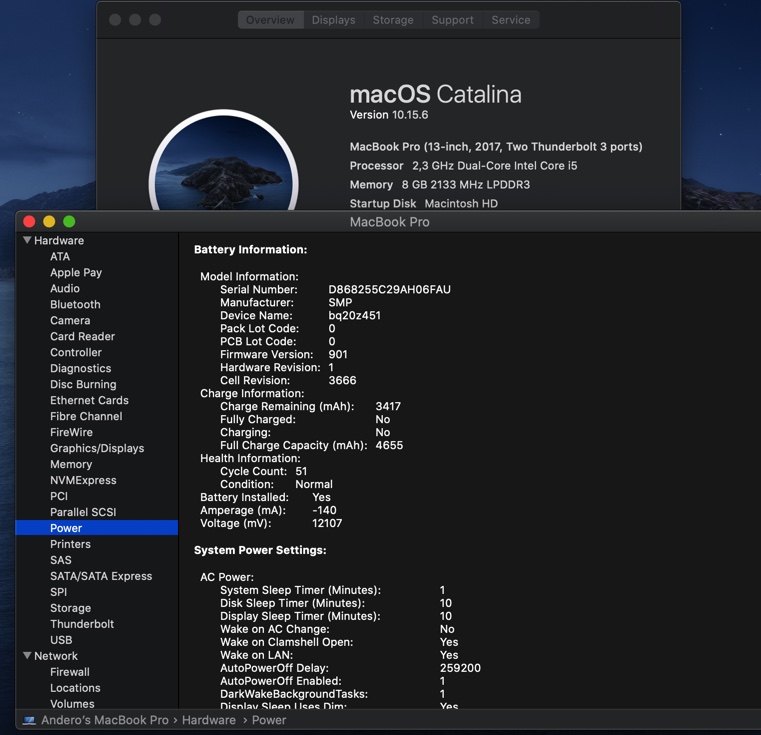Viewport: 761px width, 735px height.
Task: Click the Firmware Version value 901
Action: tap(337, 354)
